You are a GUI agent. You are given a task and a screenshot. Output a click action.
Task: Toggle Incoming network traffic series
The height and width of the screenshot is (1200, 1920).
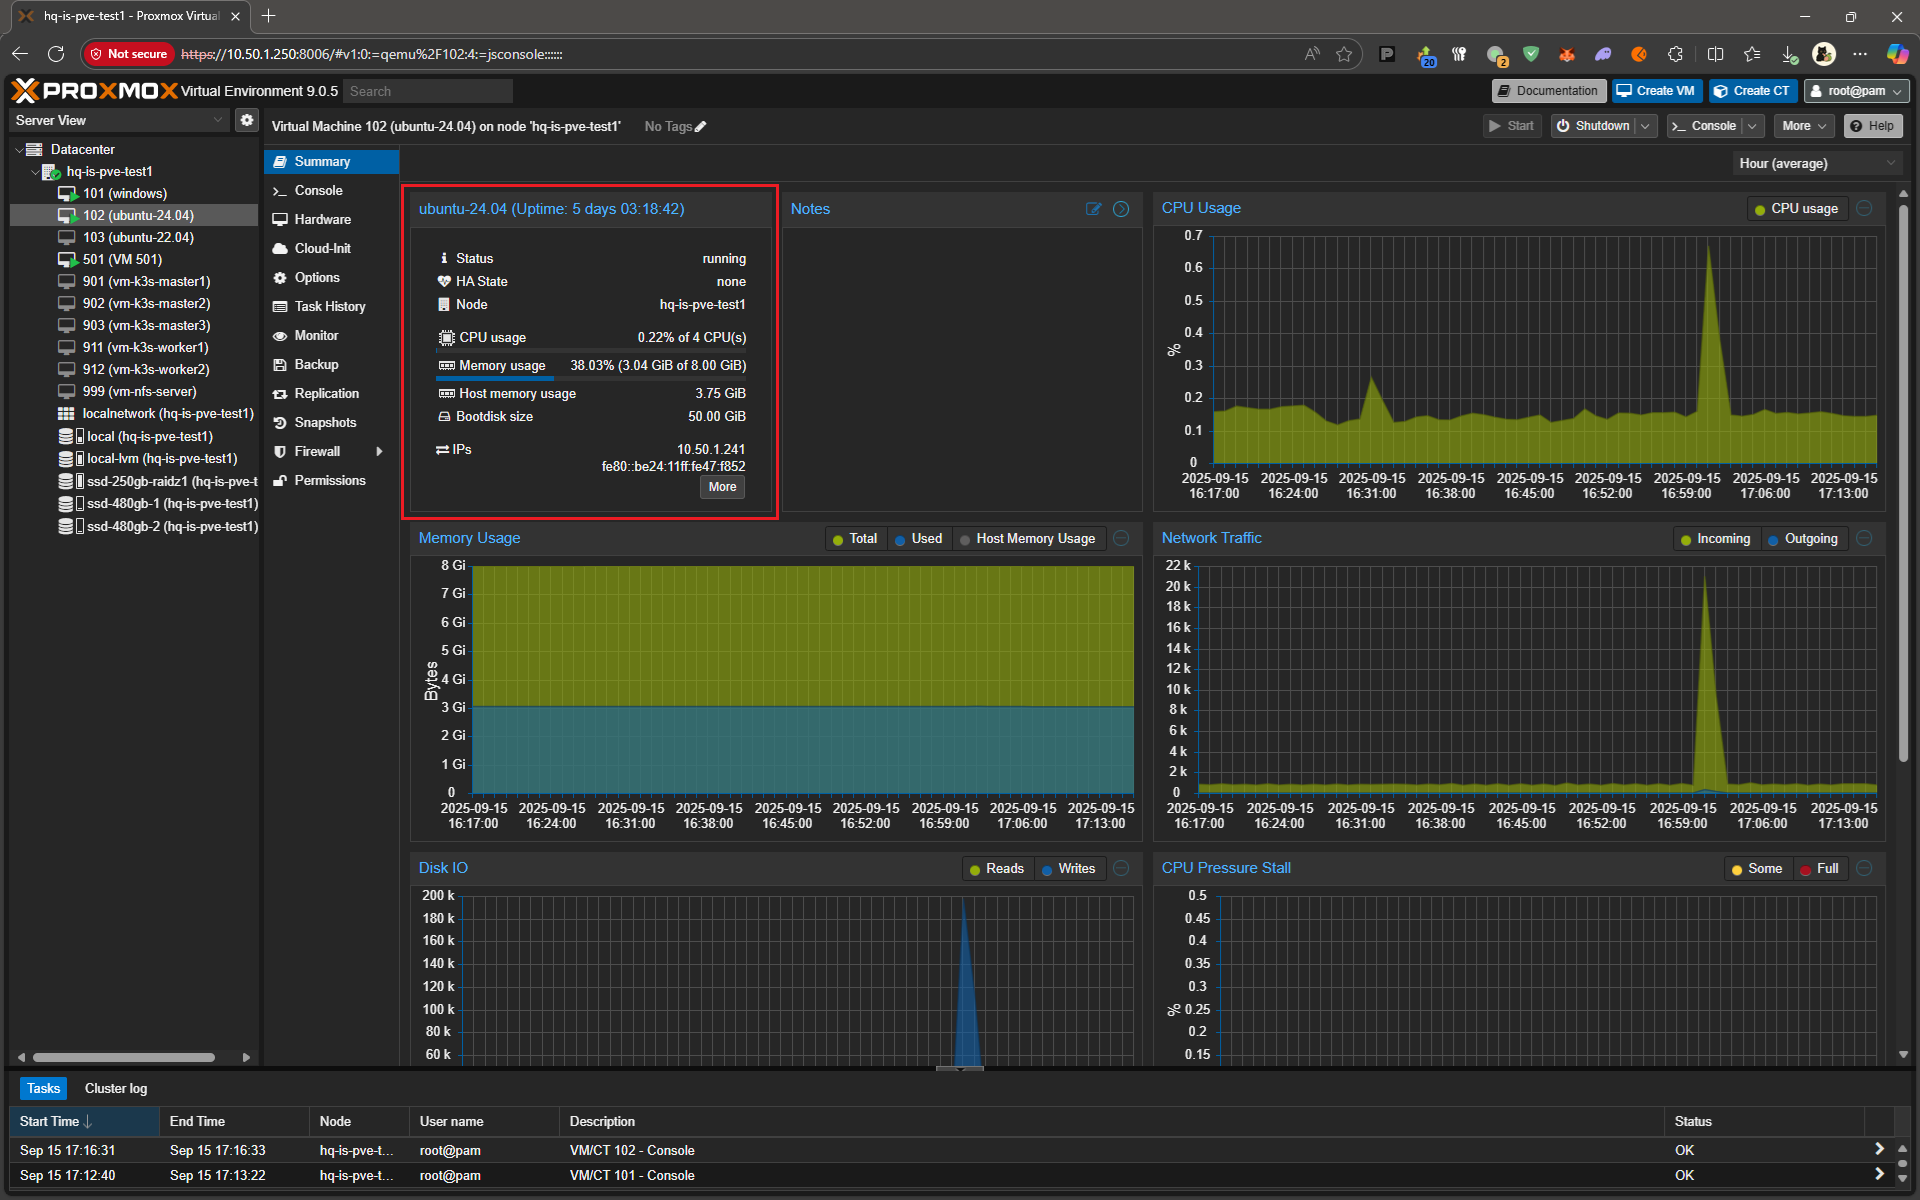(x=1715, y=539)
